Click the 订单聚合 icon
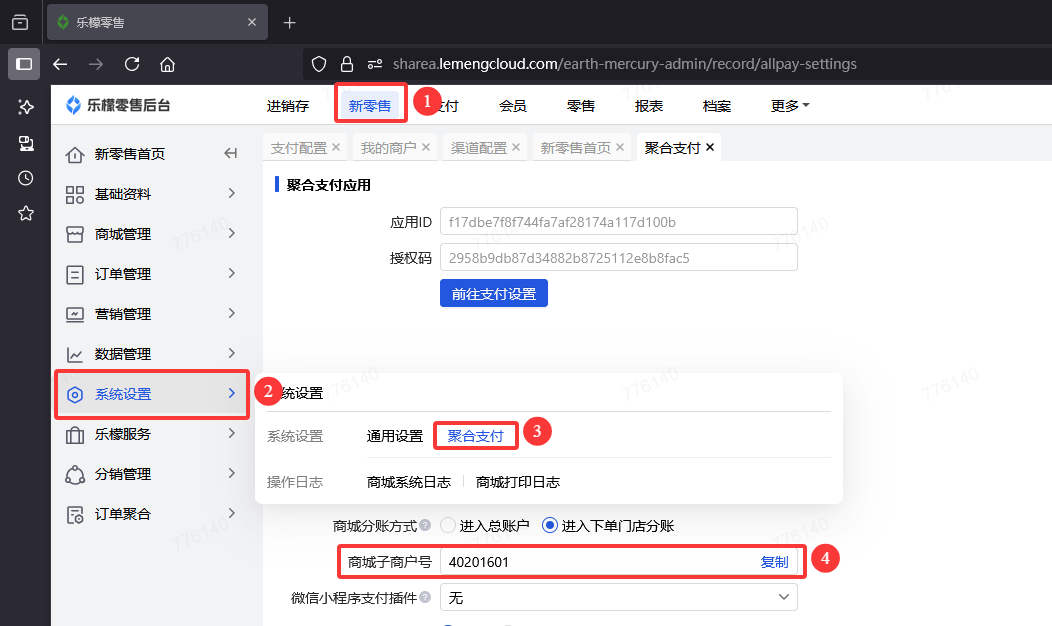The image size is (1052, 626). tap(74, 515)
